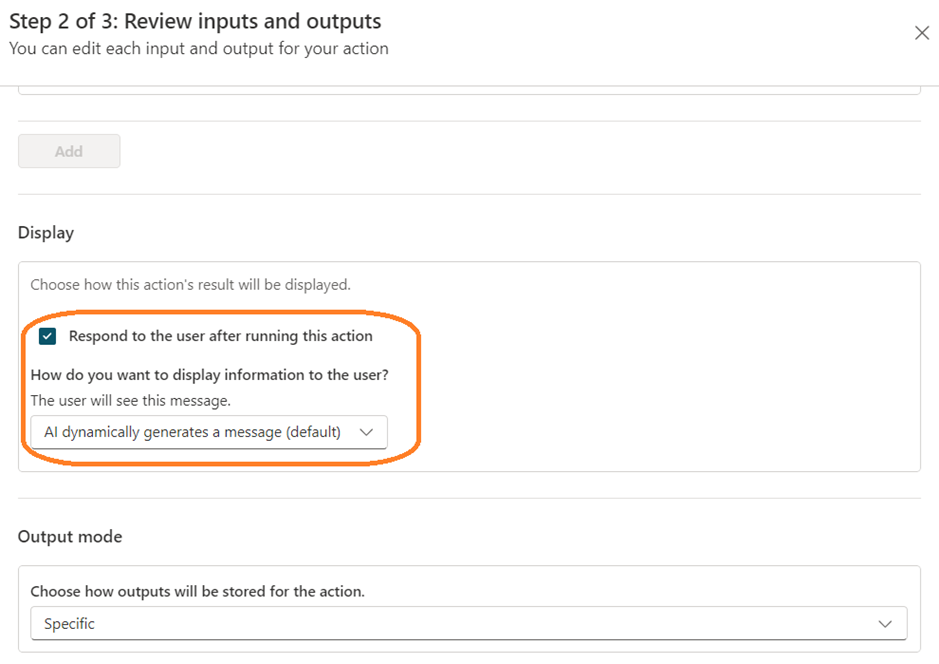The width and height of the screenshot is (939, 664).
Task: Click the chevron arrow on the message display dropdown
Action: [366, 432]
